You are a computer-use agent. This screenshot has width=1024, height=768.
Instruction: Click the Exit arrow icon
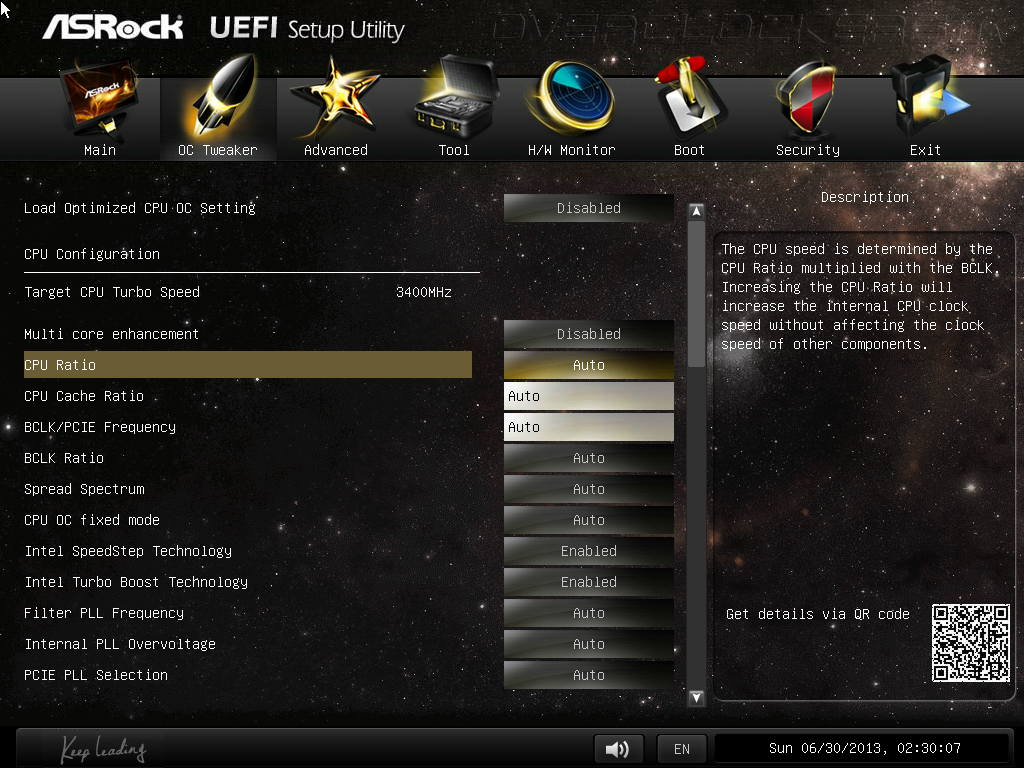(926, 97)
